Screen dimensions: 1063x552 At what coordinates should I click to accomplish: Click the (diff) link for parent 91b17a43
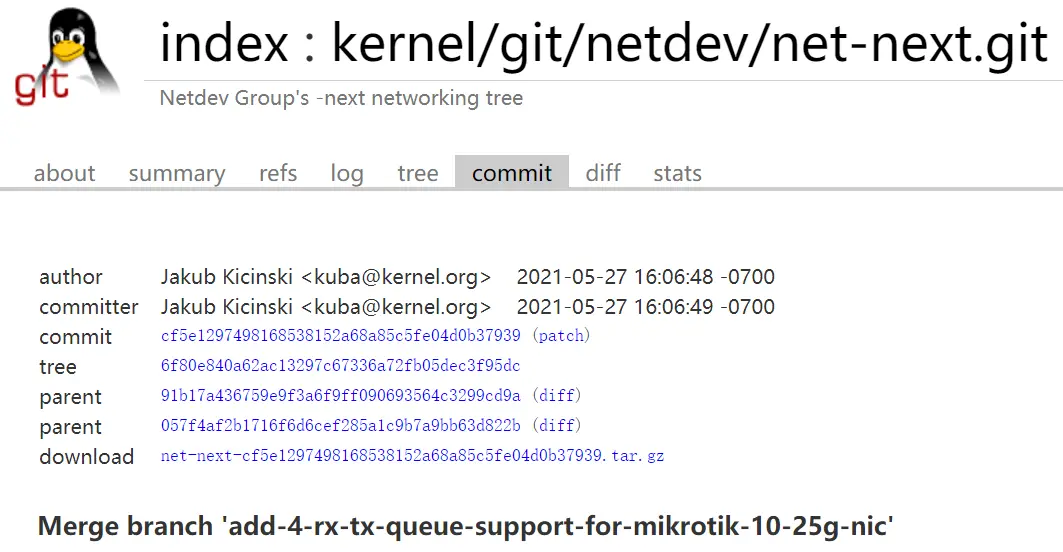click(557, 395)
